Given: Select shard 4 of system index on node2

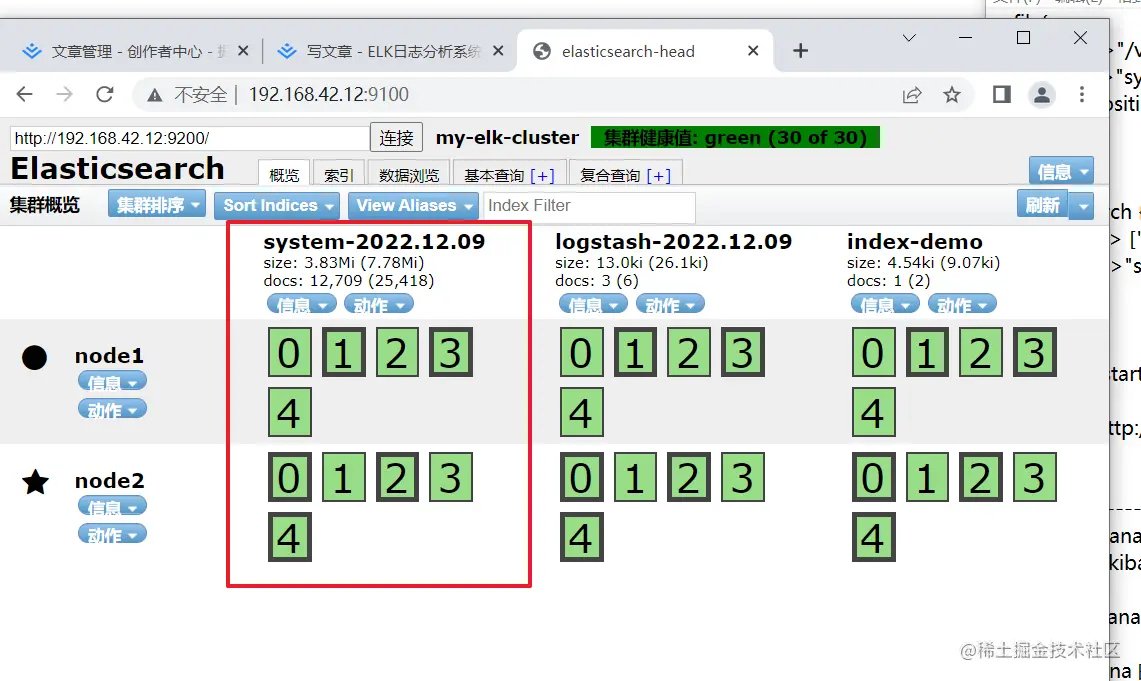Looking at the screenshot, I should pyautogui.click(x=290, y=537).
